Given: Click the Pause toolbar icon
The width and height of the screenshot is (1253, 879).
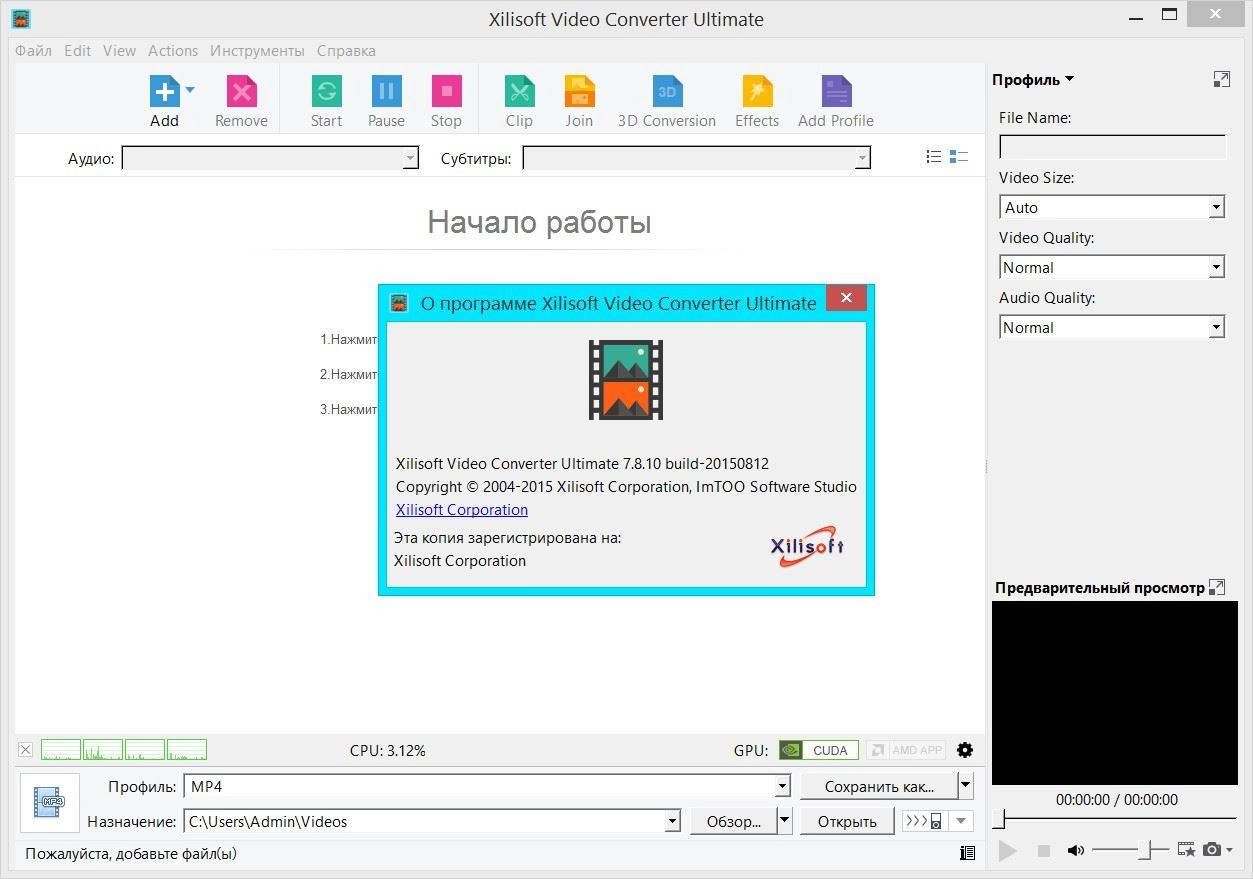Looking at the screenshot, I should coord(386,92).
